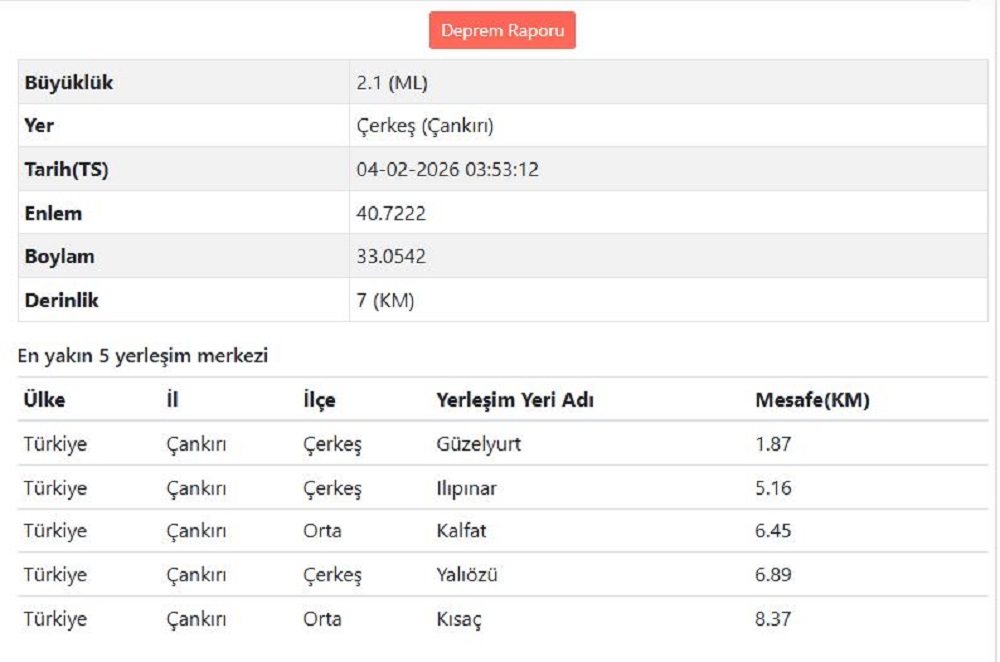Select the Kısaç distance 8.37
The height and width of the screenshot is (662, 1000).
[x=773, y=619]
